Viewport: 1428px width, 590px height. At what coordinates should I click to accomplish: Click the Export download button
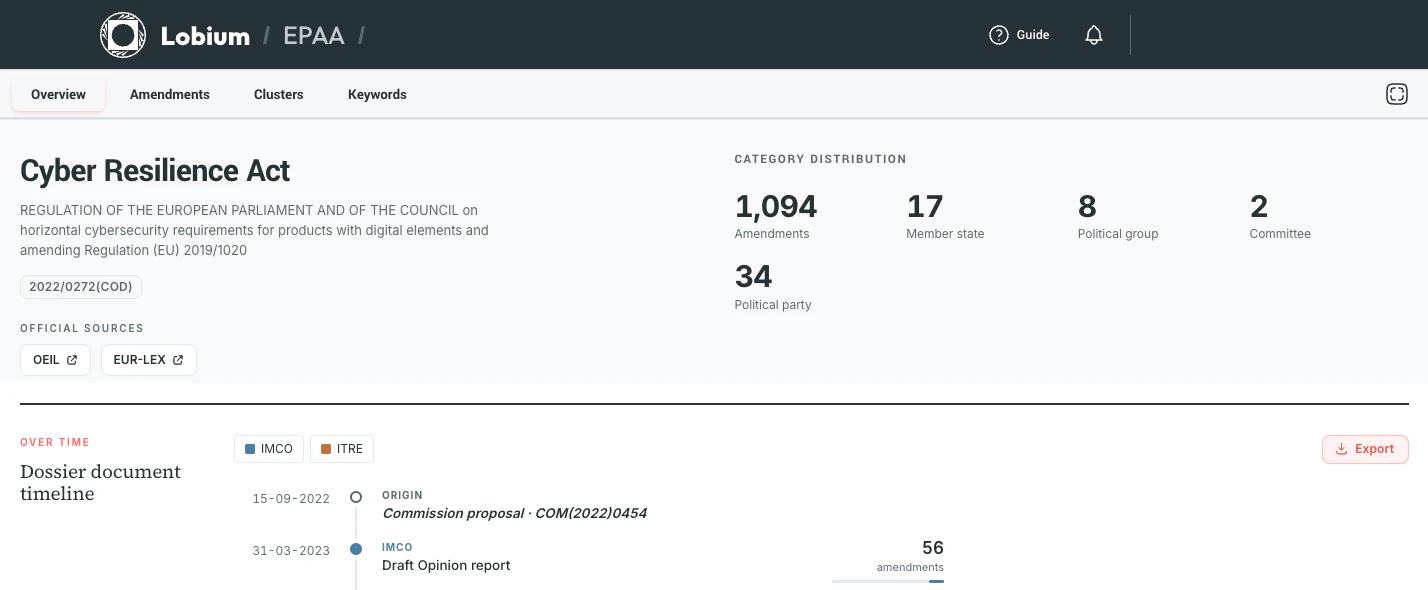click(1365, 449)
